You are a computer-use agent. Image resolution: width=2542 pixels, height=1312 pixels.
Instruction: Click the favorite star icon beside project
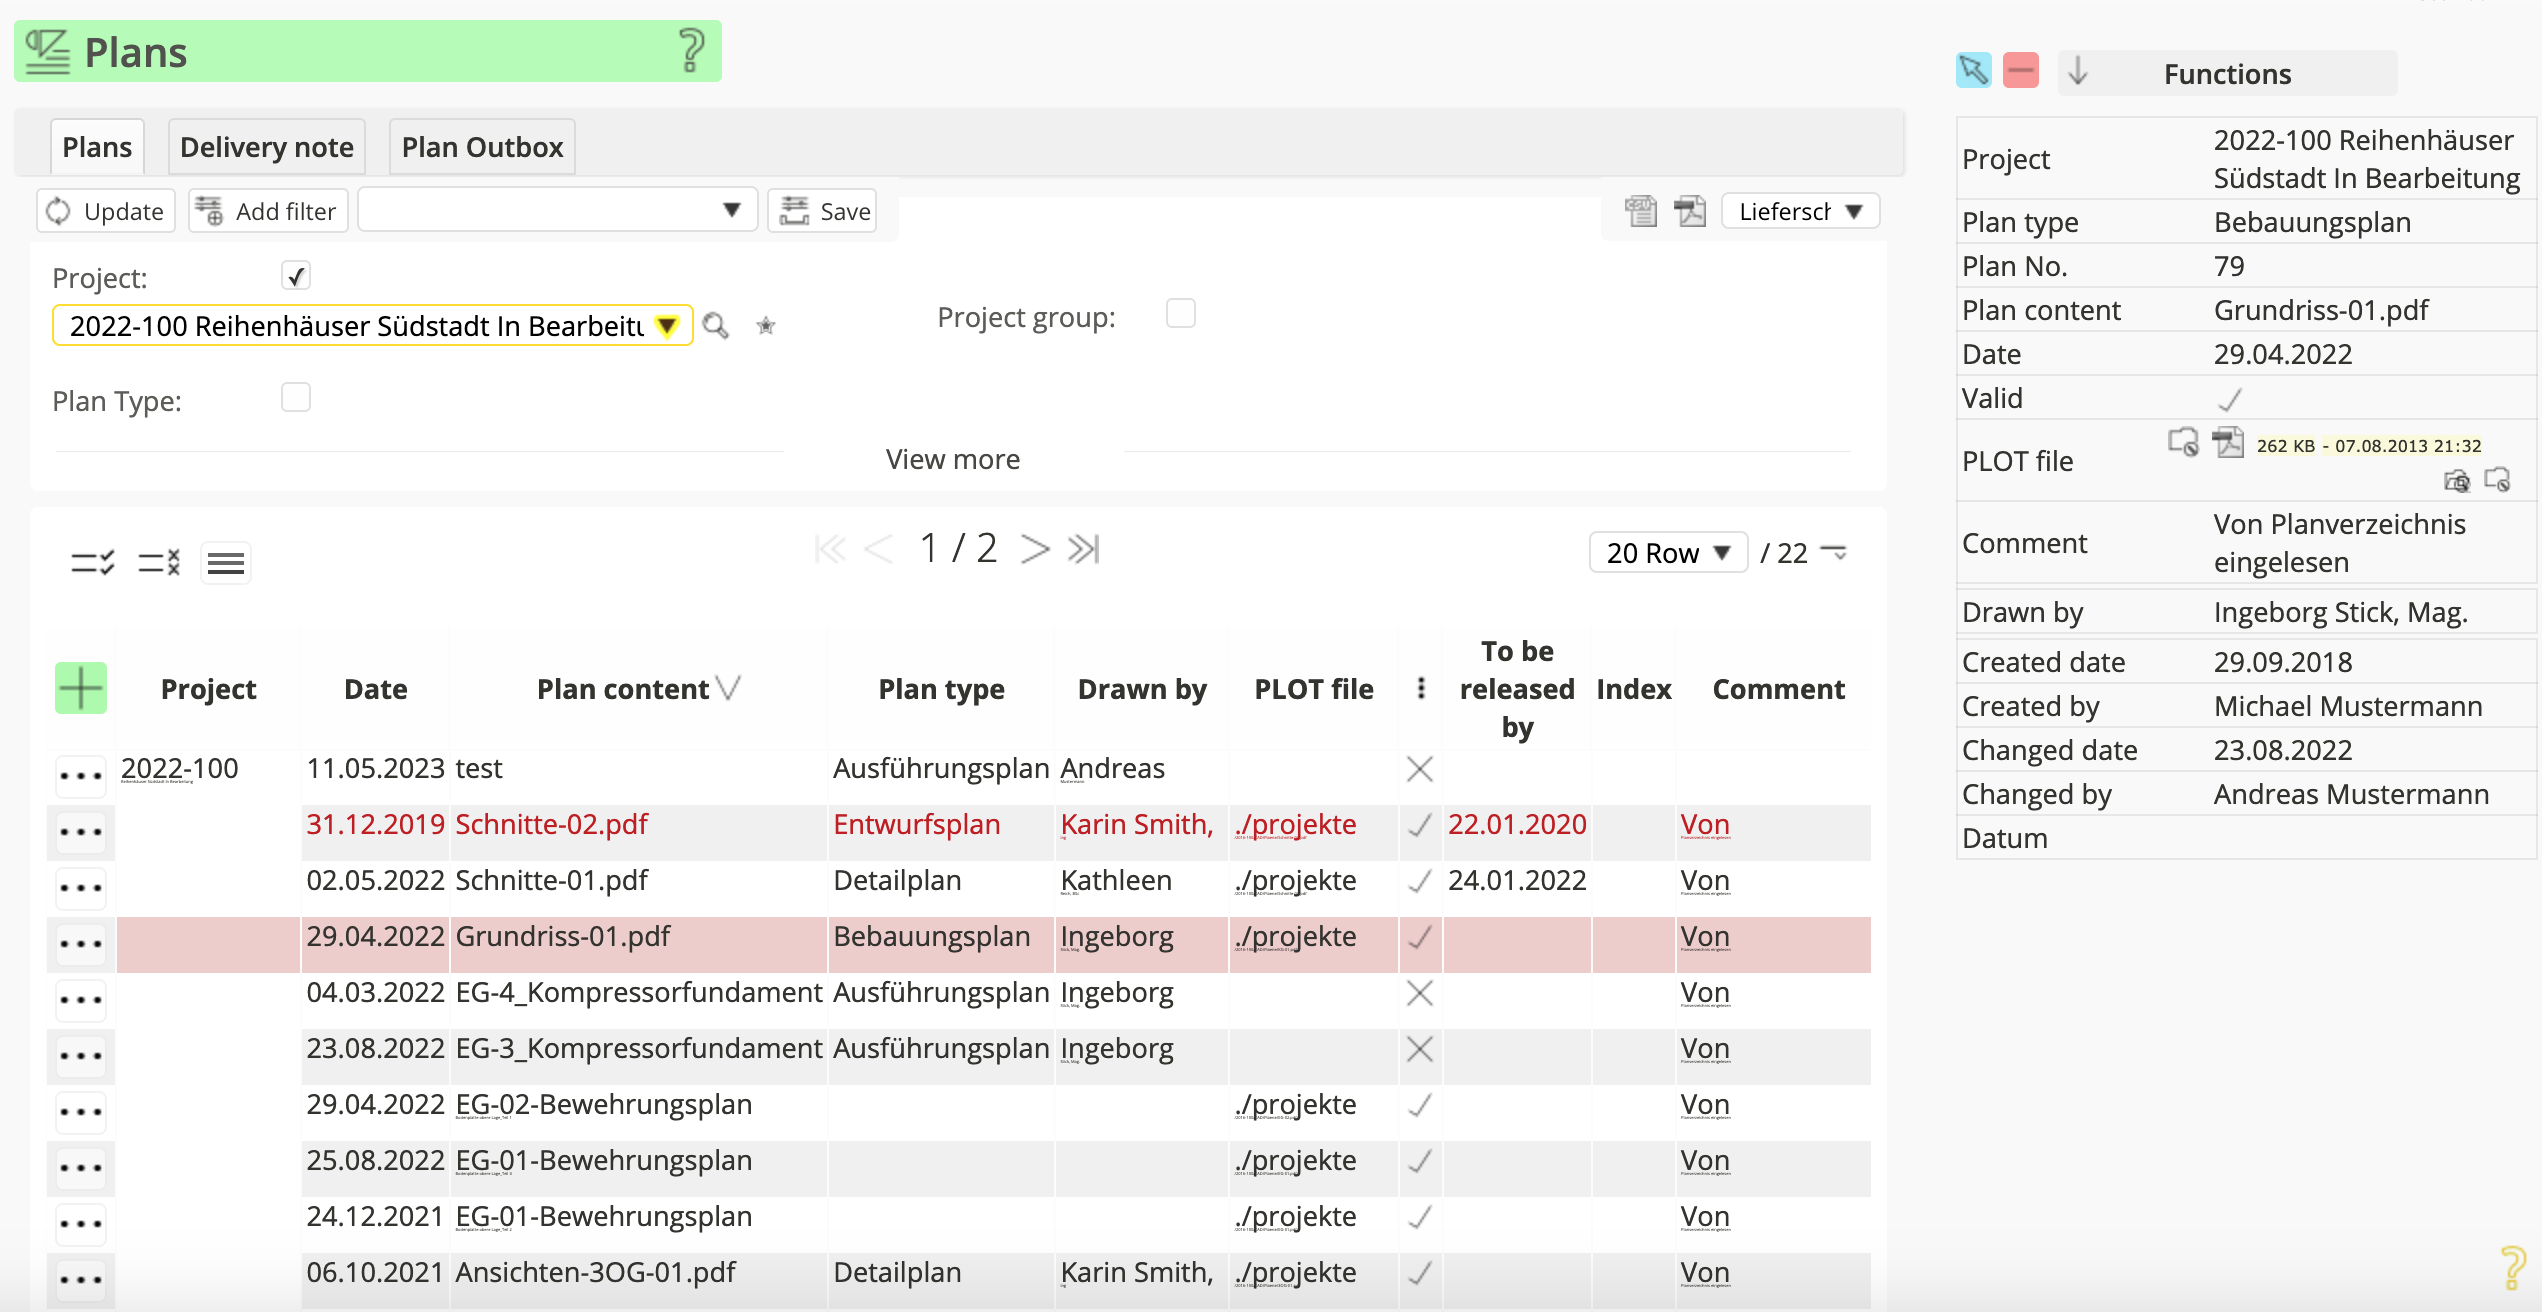766,326
